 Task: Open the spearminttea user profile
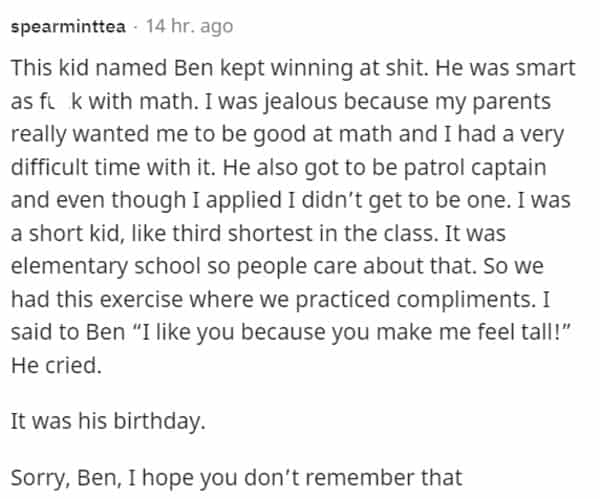pos(68,27)
